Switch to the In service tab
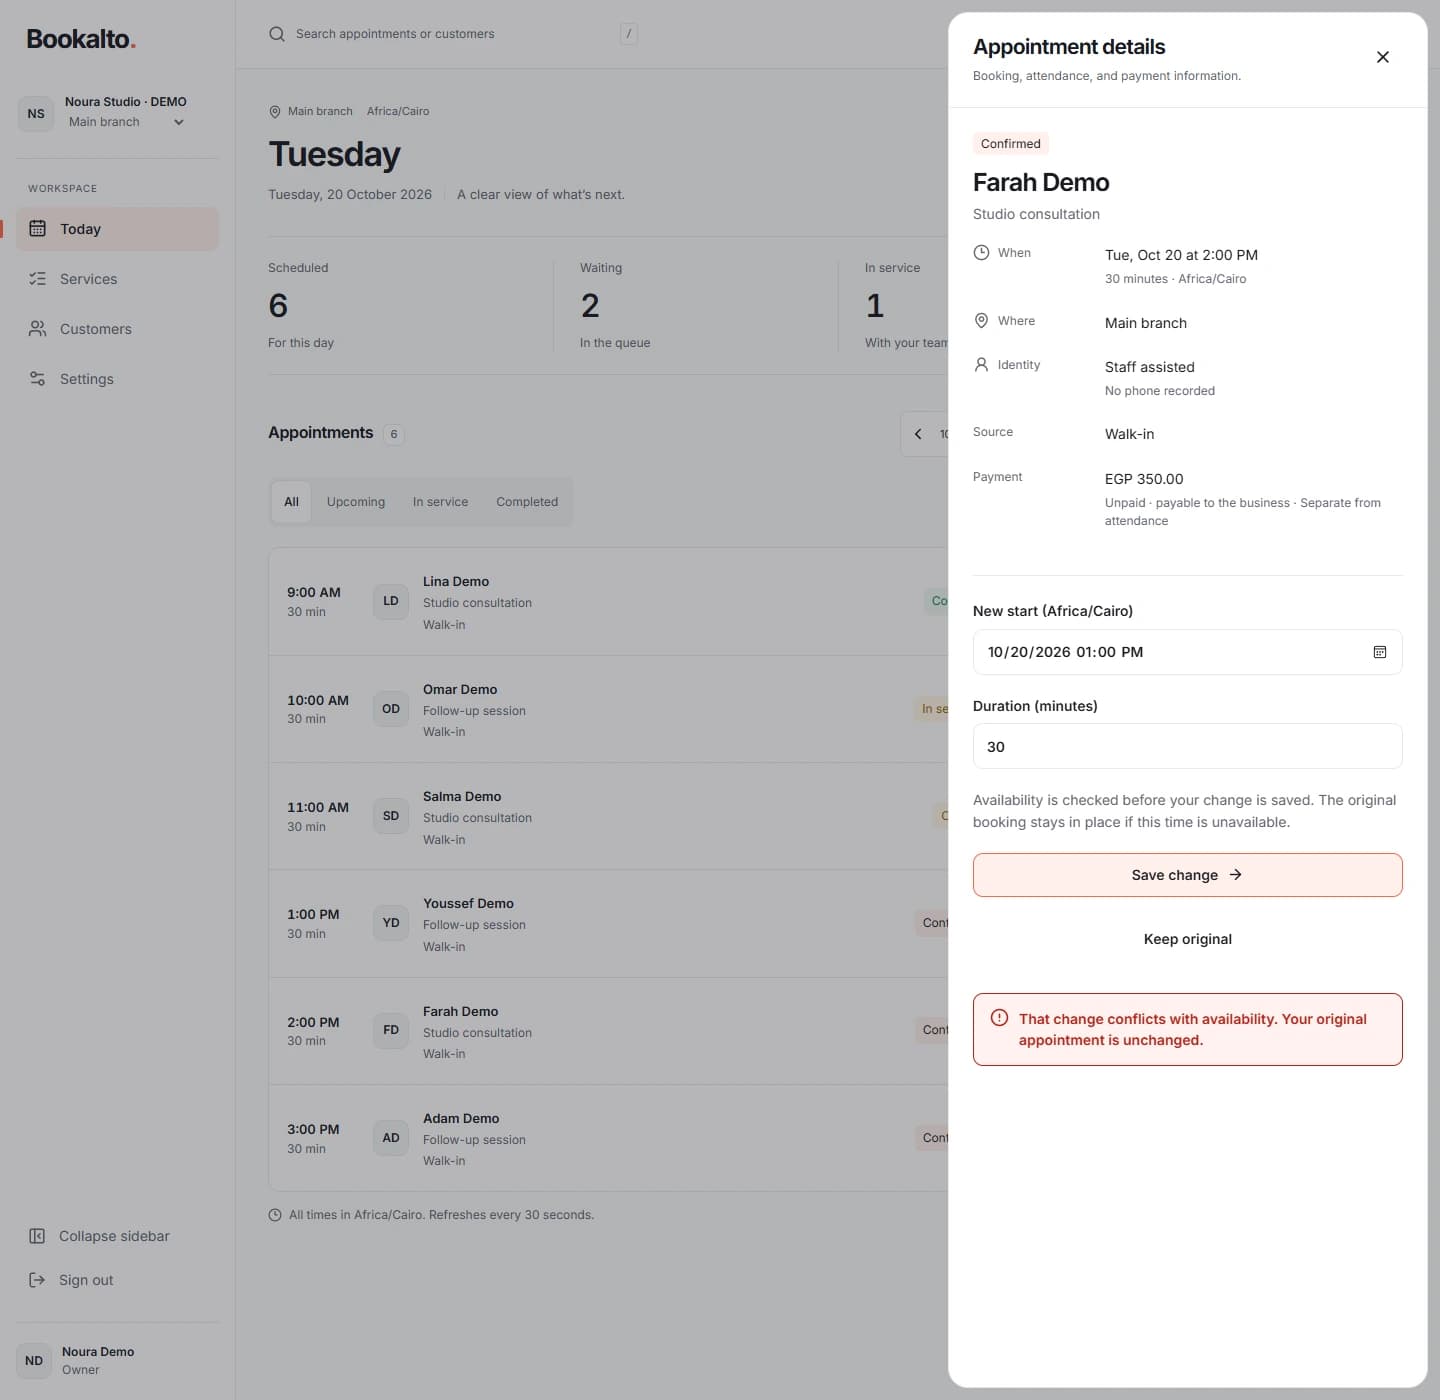1440x1400 pixels. (x=440, y=502)
